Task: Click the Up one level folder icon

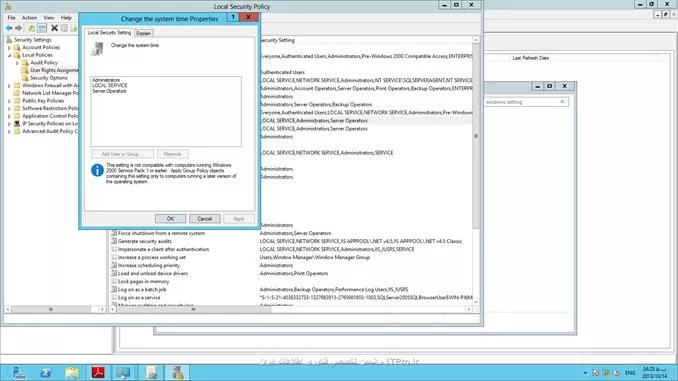Action: pyautogui.click(x=32, y=29)
